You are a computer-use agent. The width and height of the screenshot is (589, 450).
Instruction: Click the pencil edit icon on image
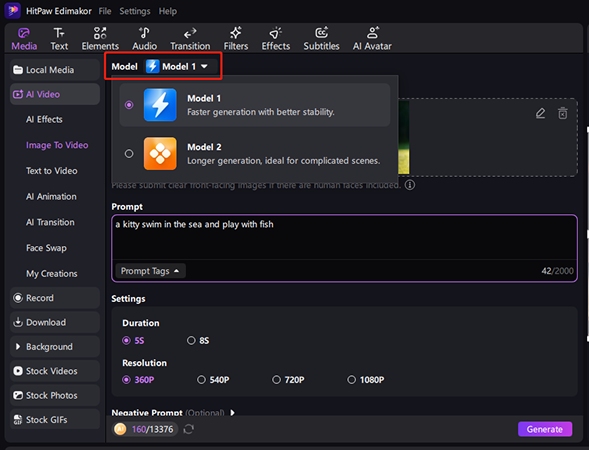(540, 113)
